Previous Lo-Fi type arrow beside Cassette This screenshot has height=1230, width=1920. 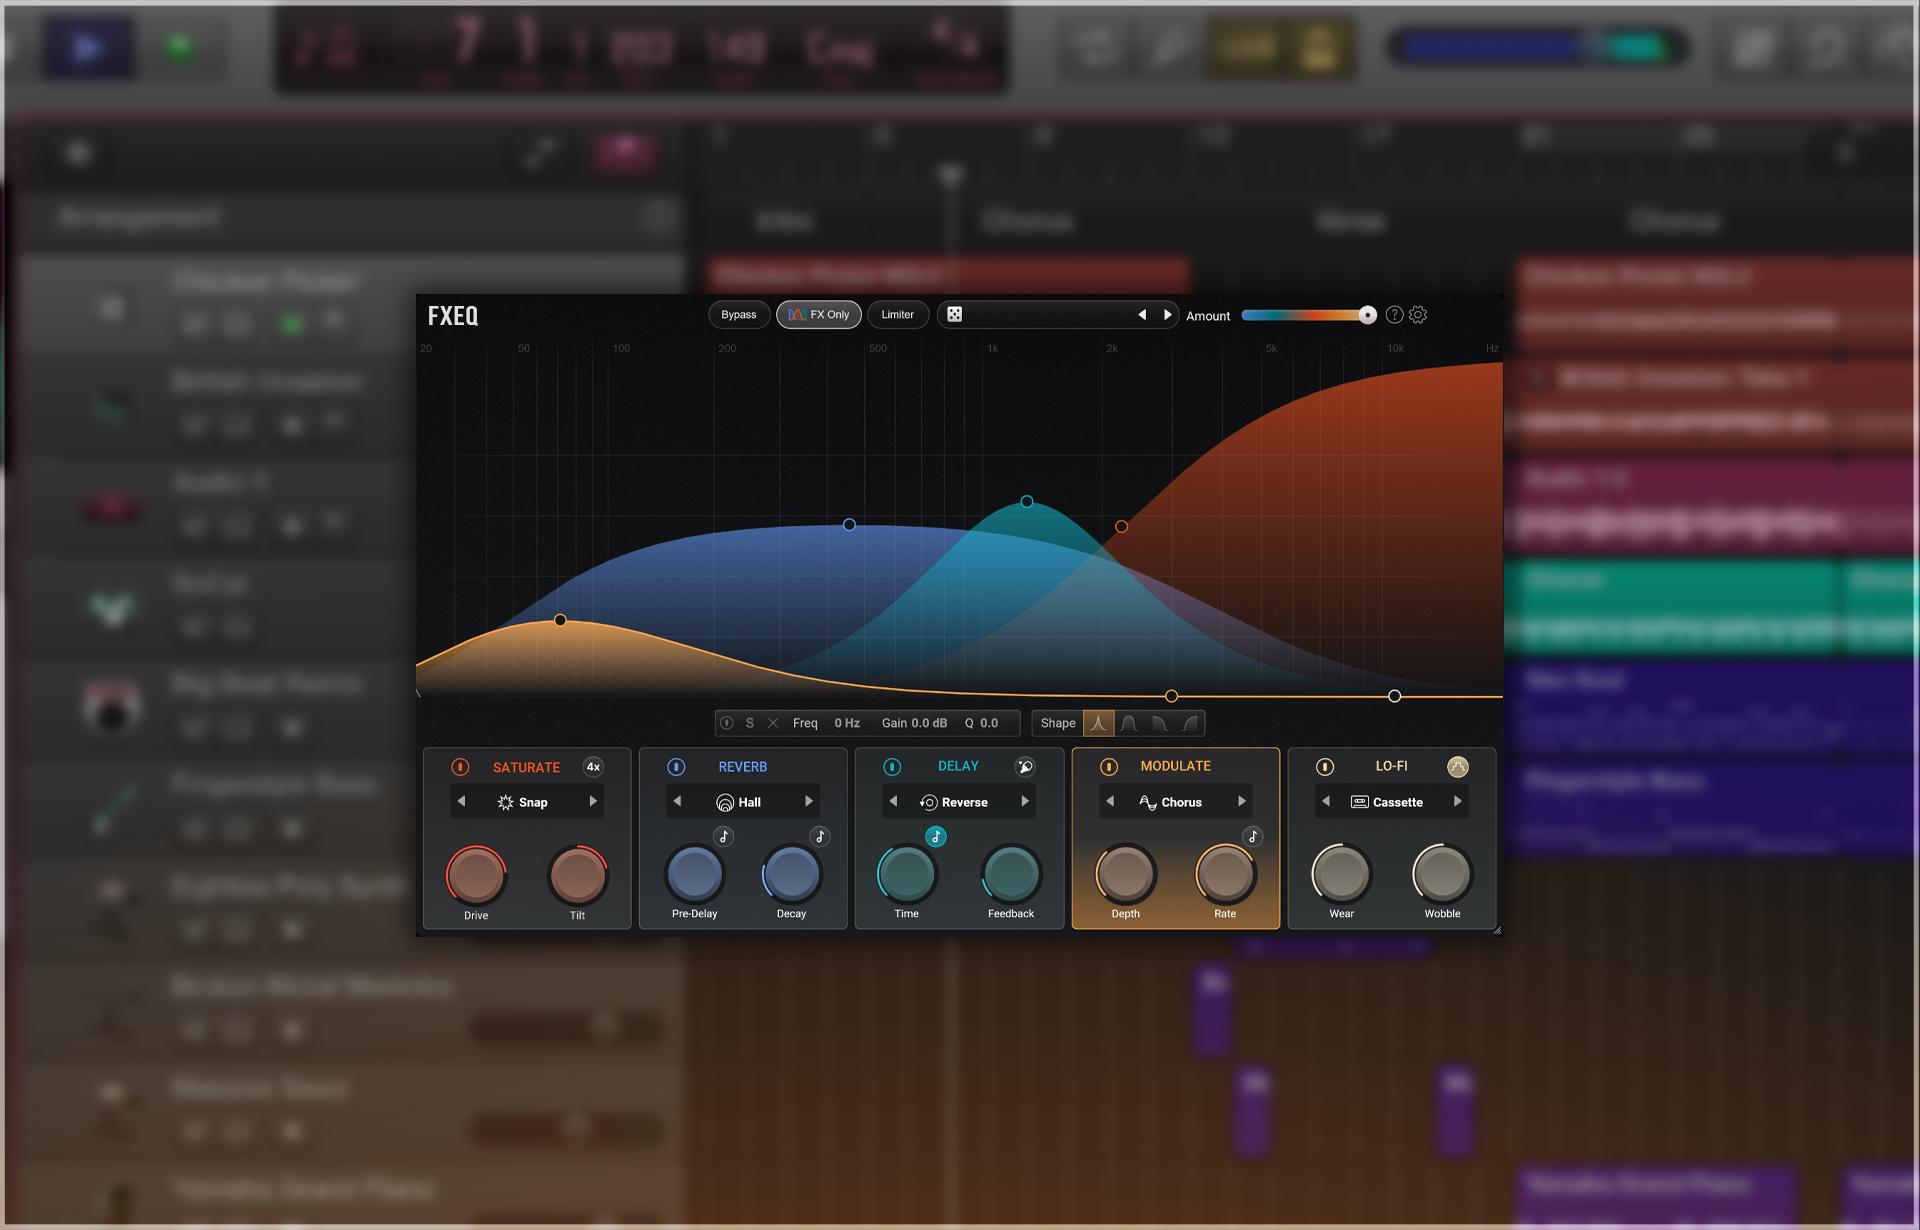coord(1326,802)
